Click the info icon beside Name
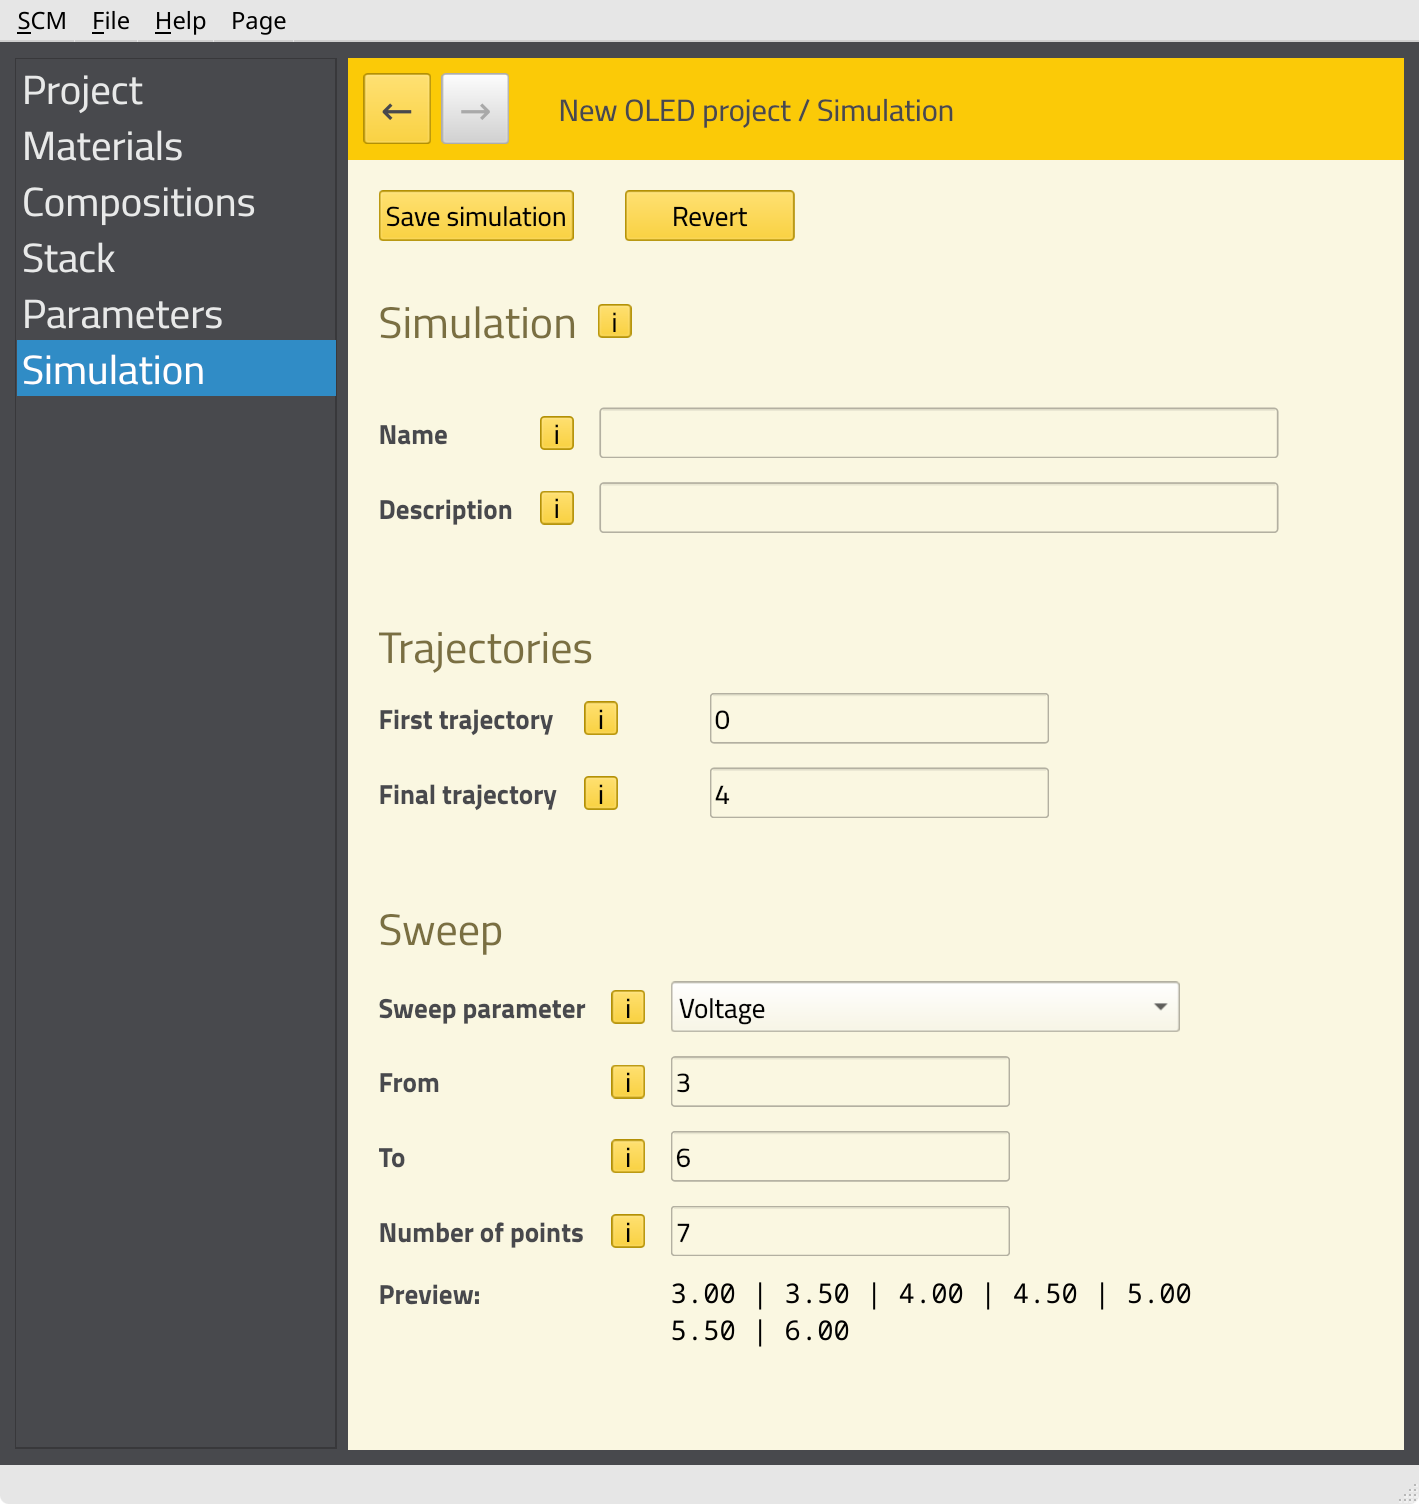This screenshot has height=1504, width=1419. point(556,433)
